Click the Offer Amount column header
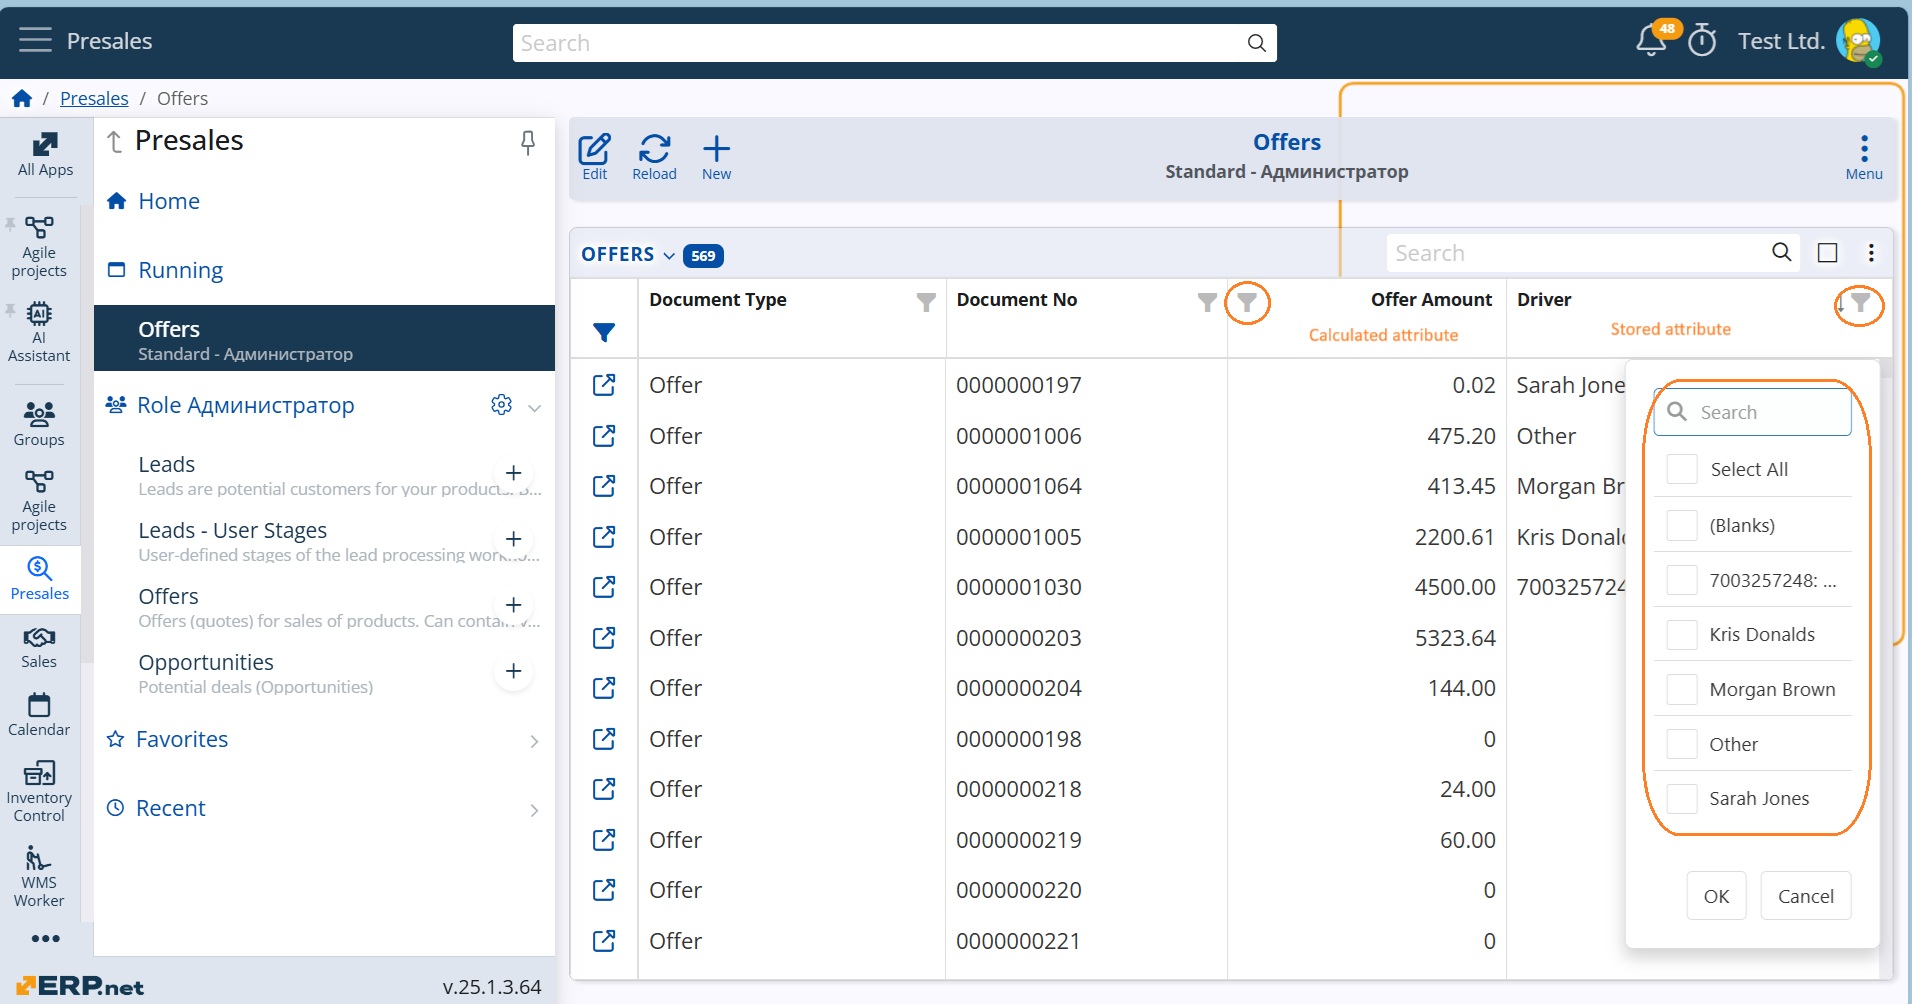 click(1431, 299)
